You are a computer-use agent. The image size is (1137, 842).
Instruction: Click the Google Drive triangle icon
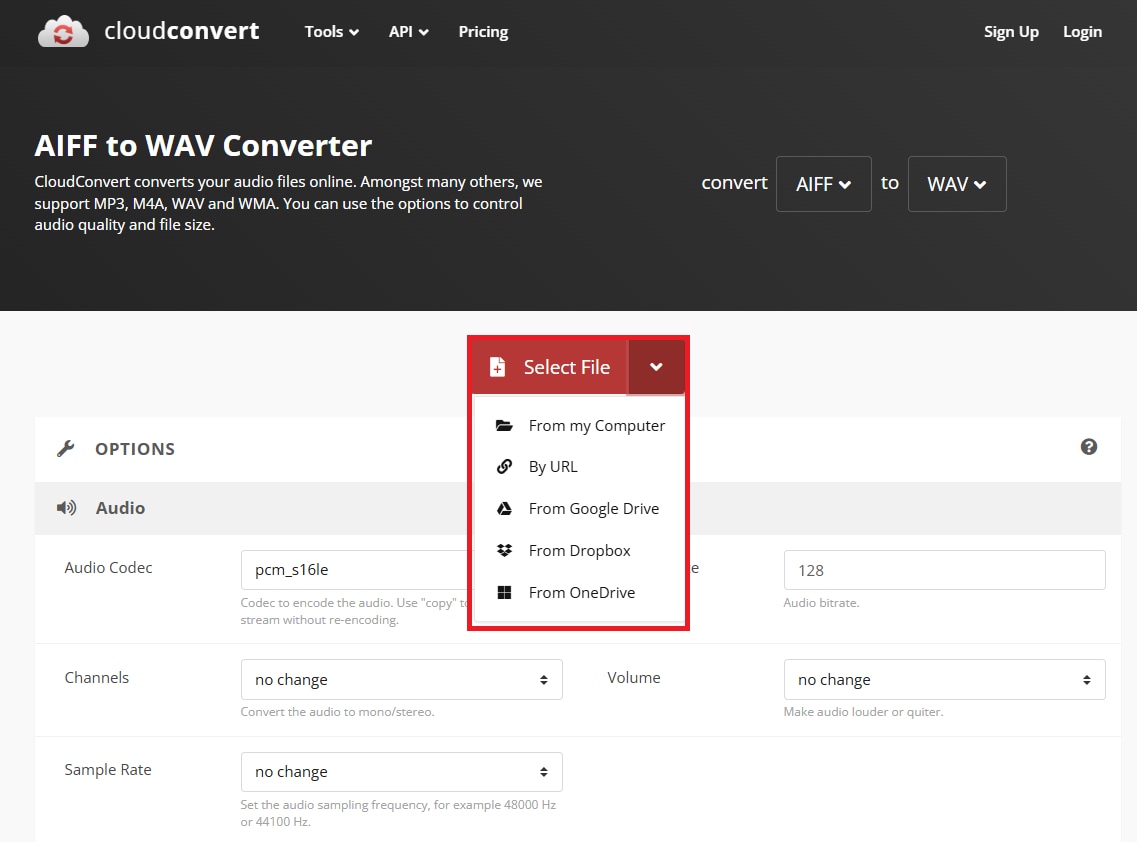pyautogui.click(x=504, y=508)
